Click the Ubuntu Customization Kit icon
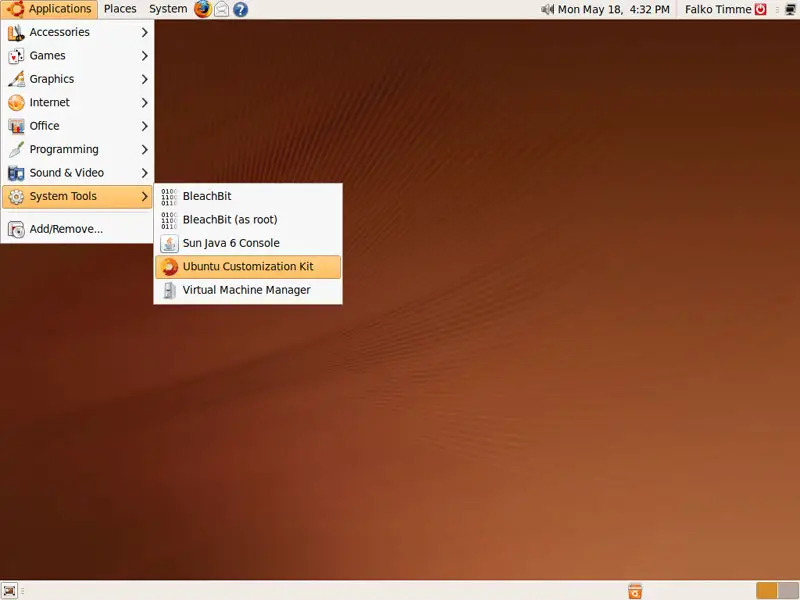The image size is (800, 600). click(x=169, y=267)
